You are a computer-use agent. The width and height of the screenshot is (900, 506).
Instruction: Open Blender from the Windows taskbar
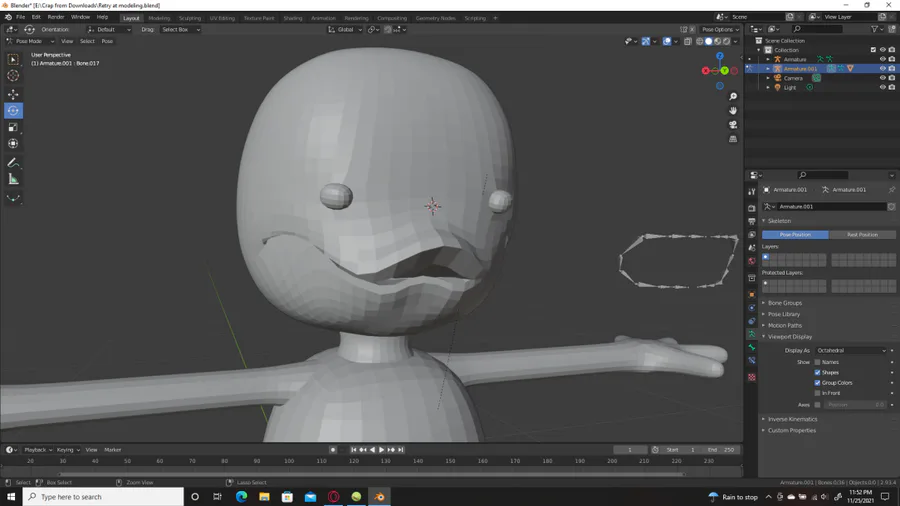pyautogui.click(x=379, y=497)
